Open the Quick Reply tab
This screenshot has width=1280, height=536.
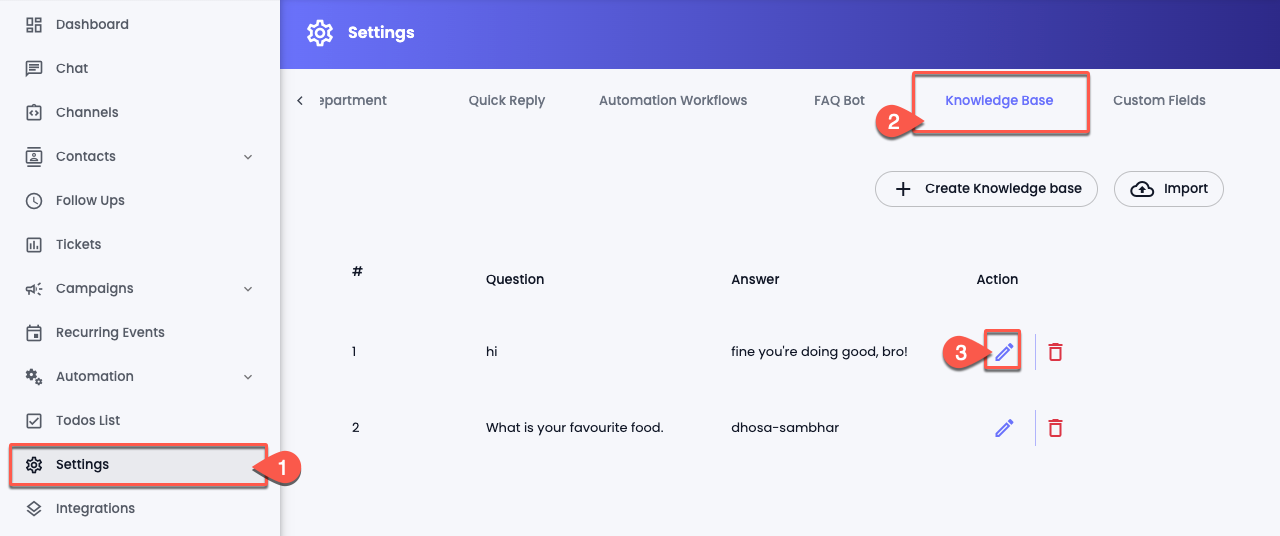tap(507, 100)
